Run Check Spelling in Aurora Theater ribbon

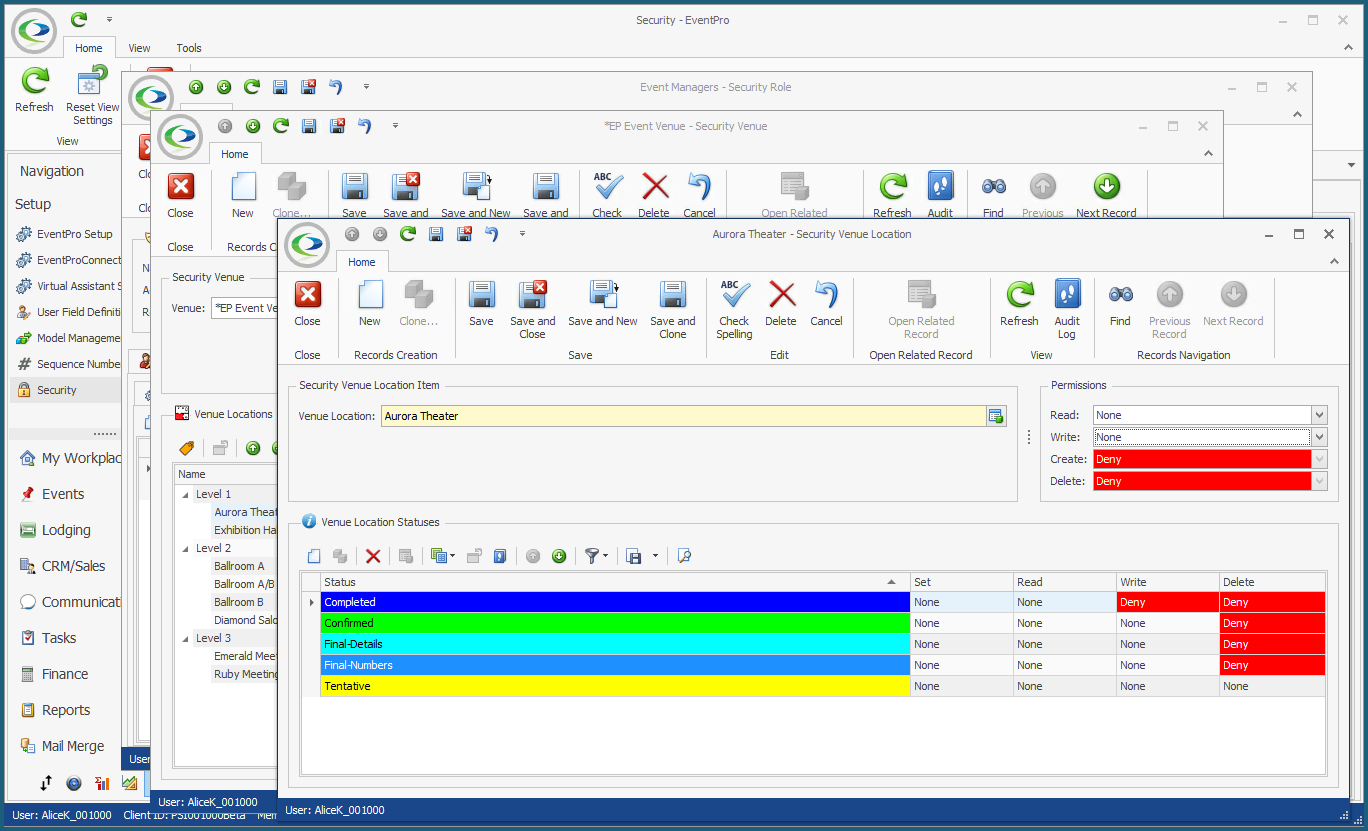[734, 310]
